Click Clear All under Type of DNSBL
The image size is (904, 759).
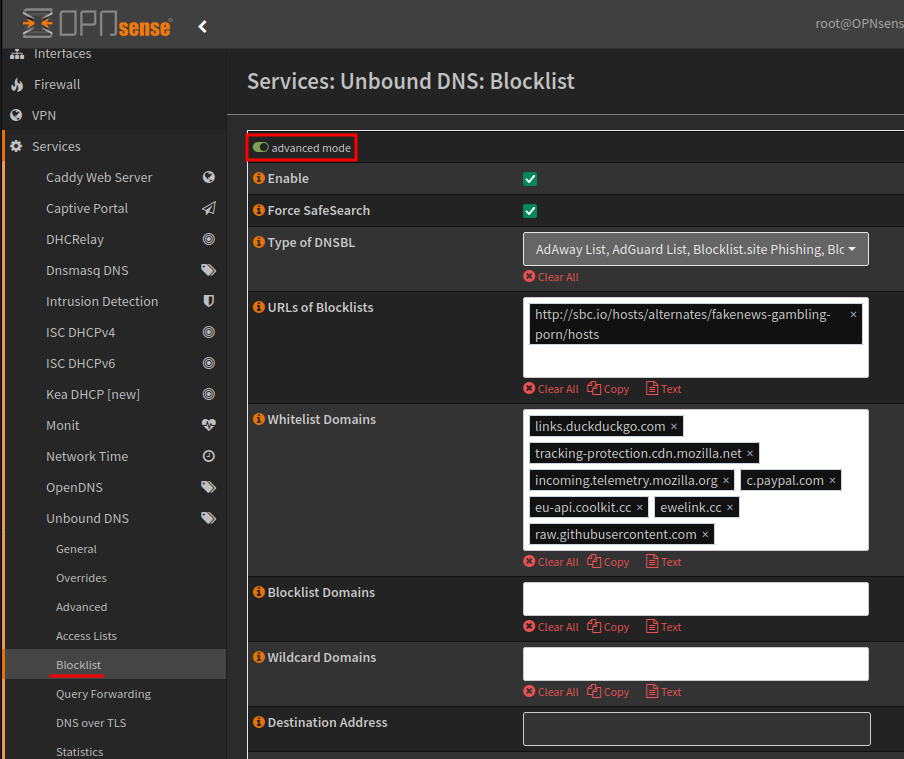551,277
